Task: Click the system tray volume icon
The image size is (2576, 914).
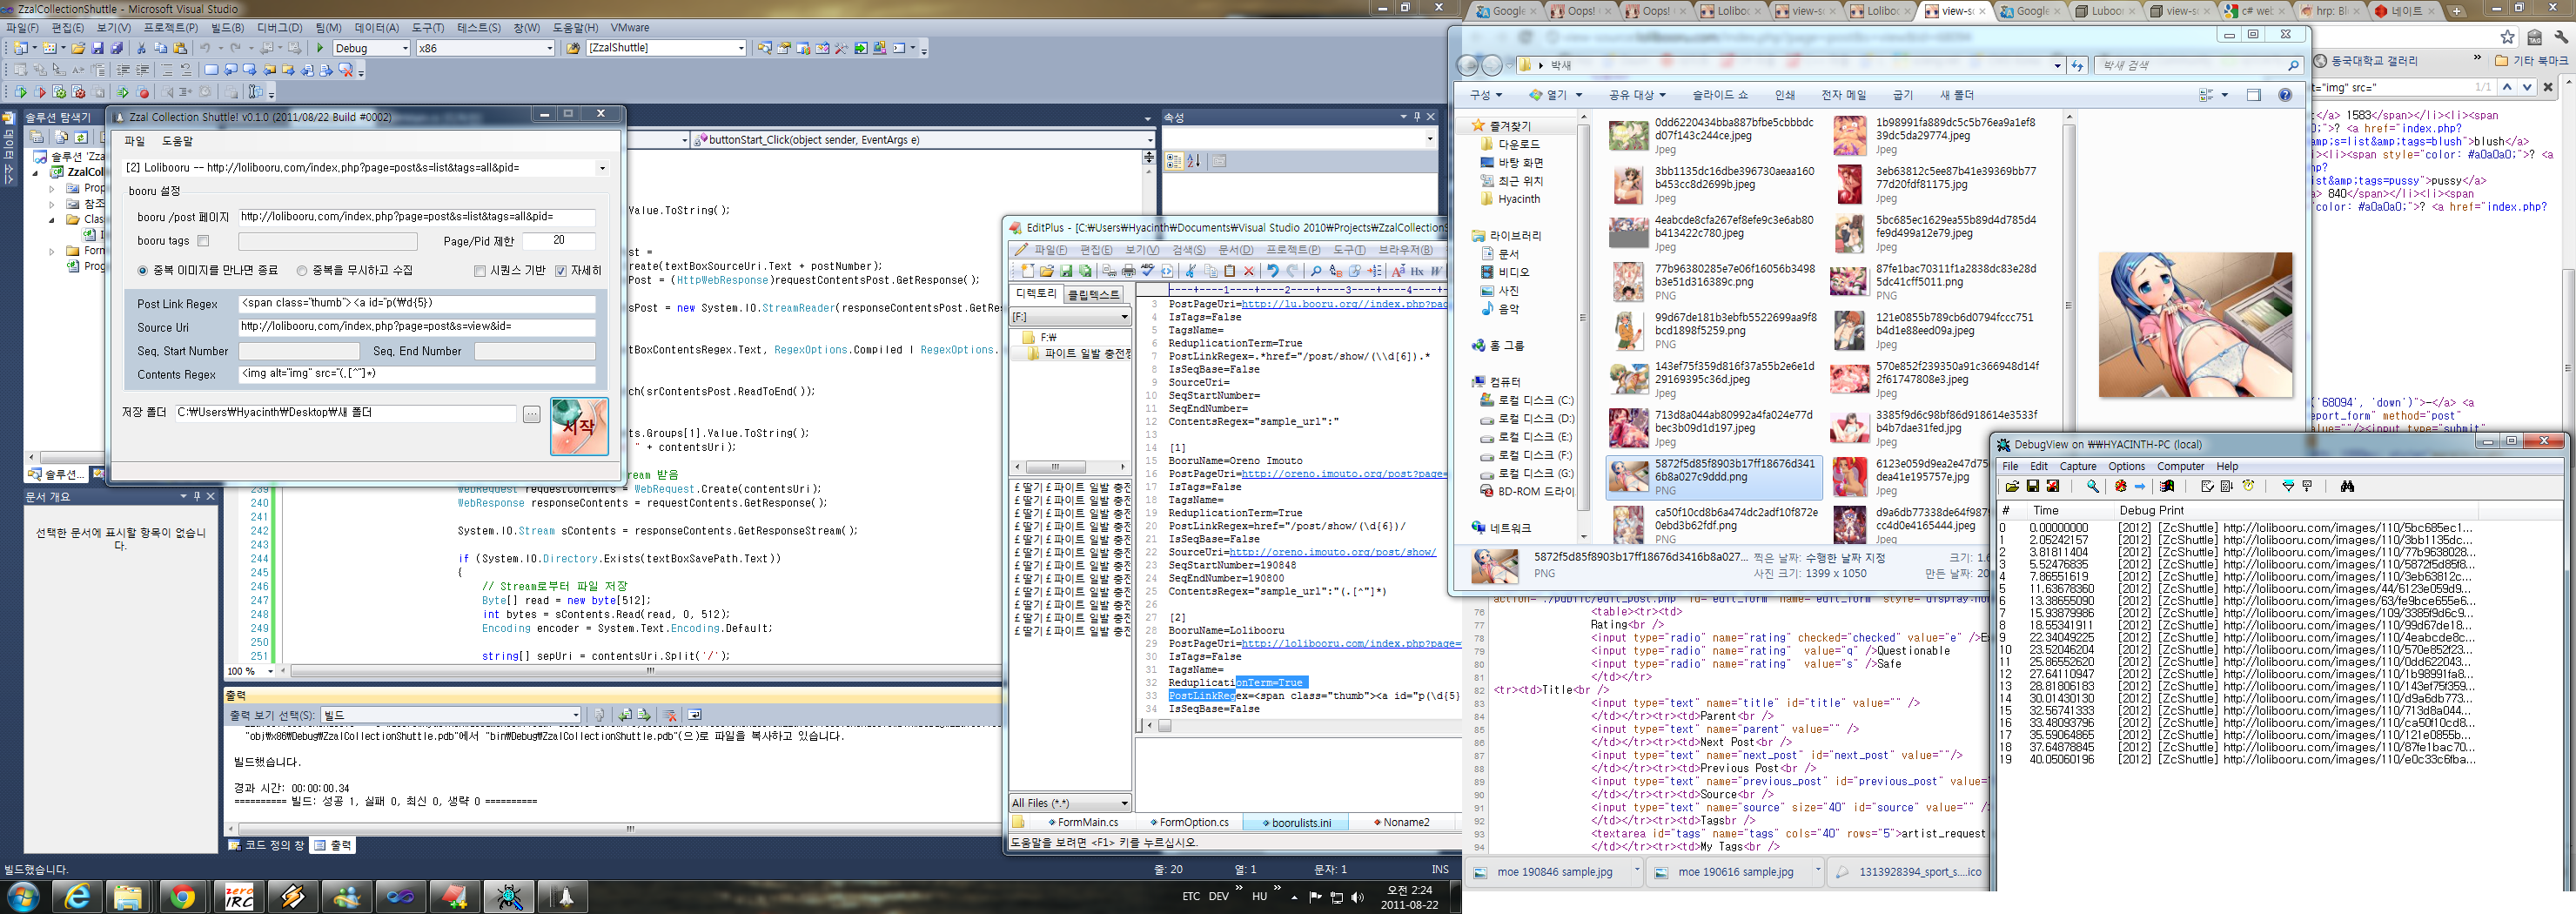Action: coord(1356,897)
